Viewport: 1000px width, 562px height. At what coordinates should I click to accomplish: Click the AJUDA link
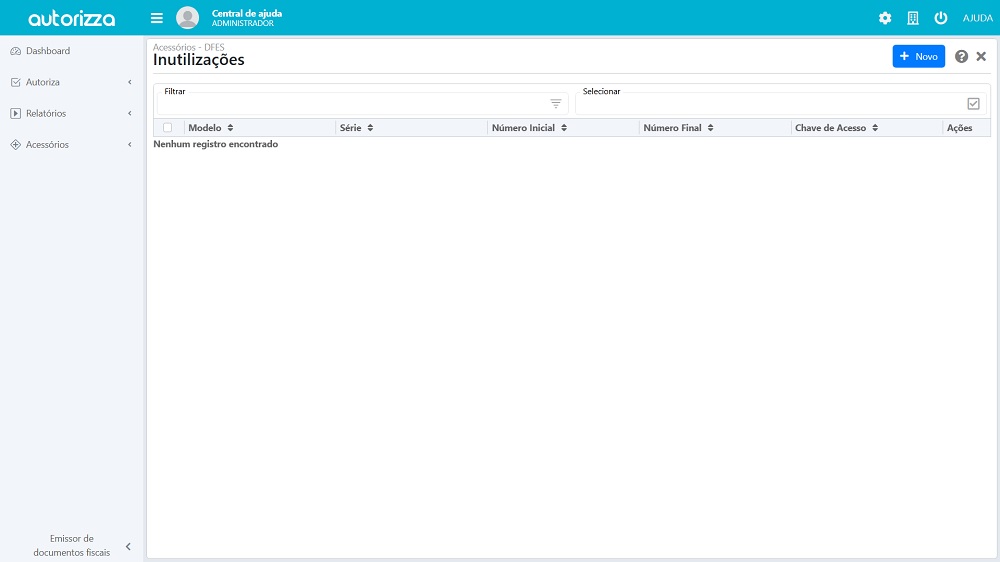(x=977, y=18)
